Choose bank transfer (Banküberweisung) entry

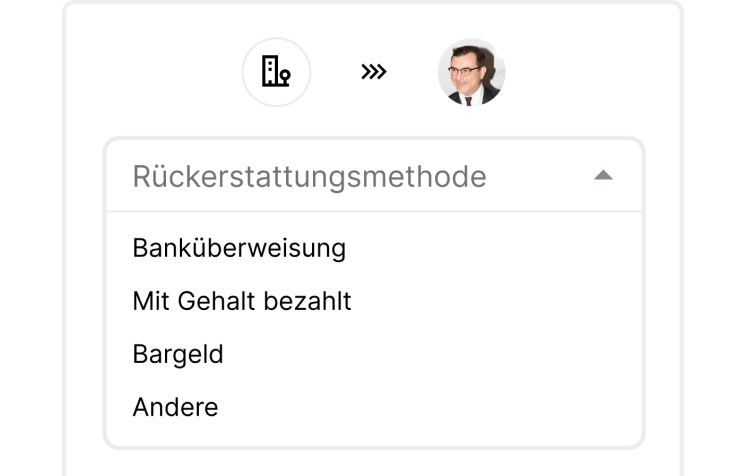point(239,248)
